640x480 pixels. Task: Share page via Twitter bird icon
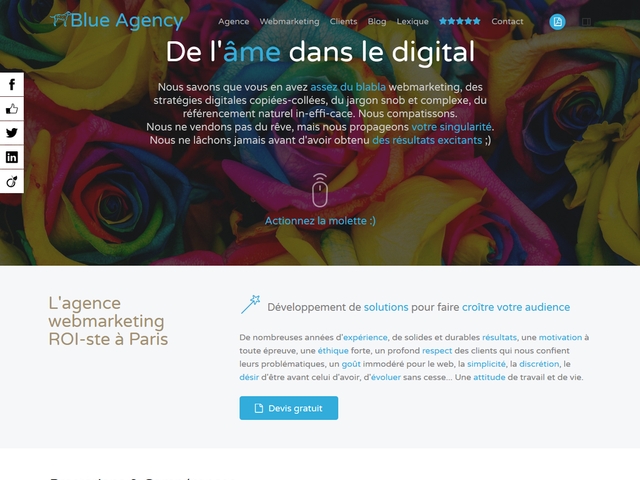12,133
